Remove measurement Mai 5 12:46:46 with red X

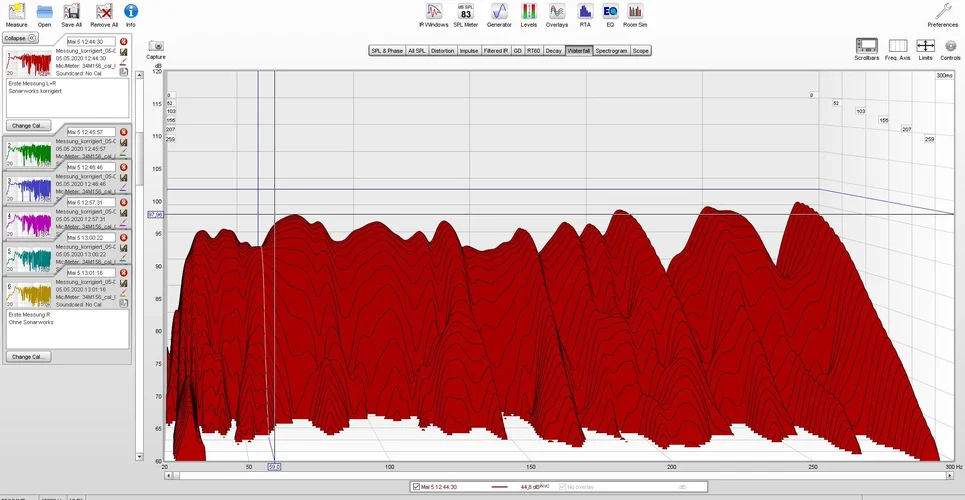click(124, 167)
